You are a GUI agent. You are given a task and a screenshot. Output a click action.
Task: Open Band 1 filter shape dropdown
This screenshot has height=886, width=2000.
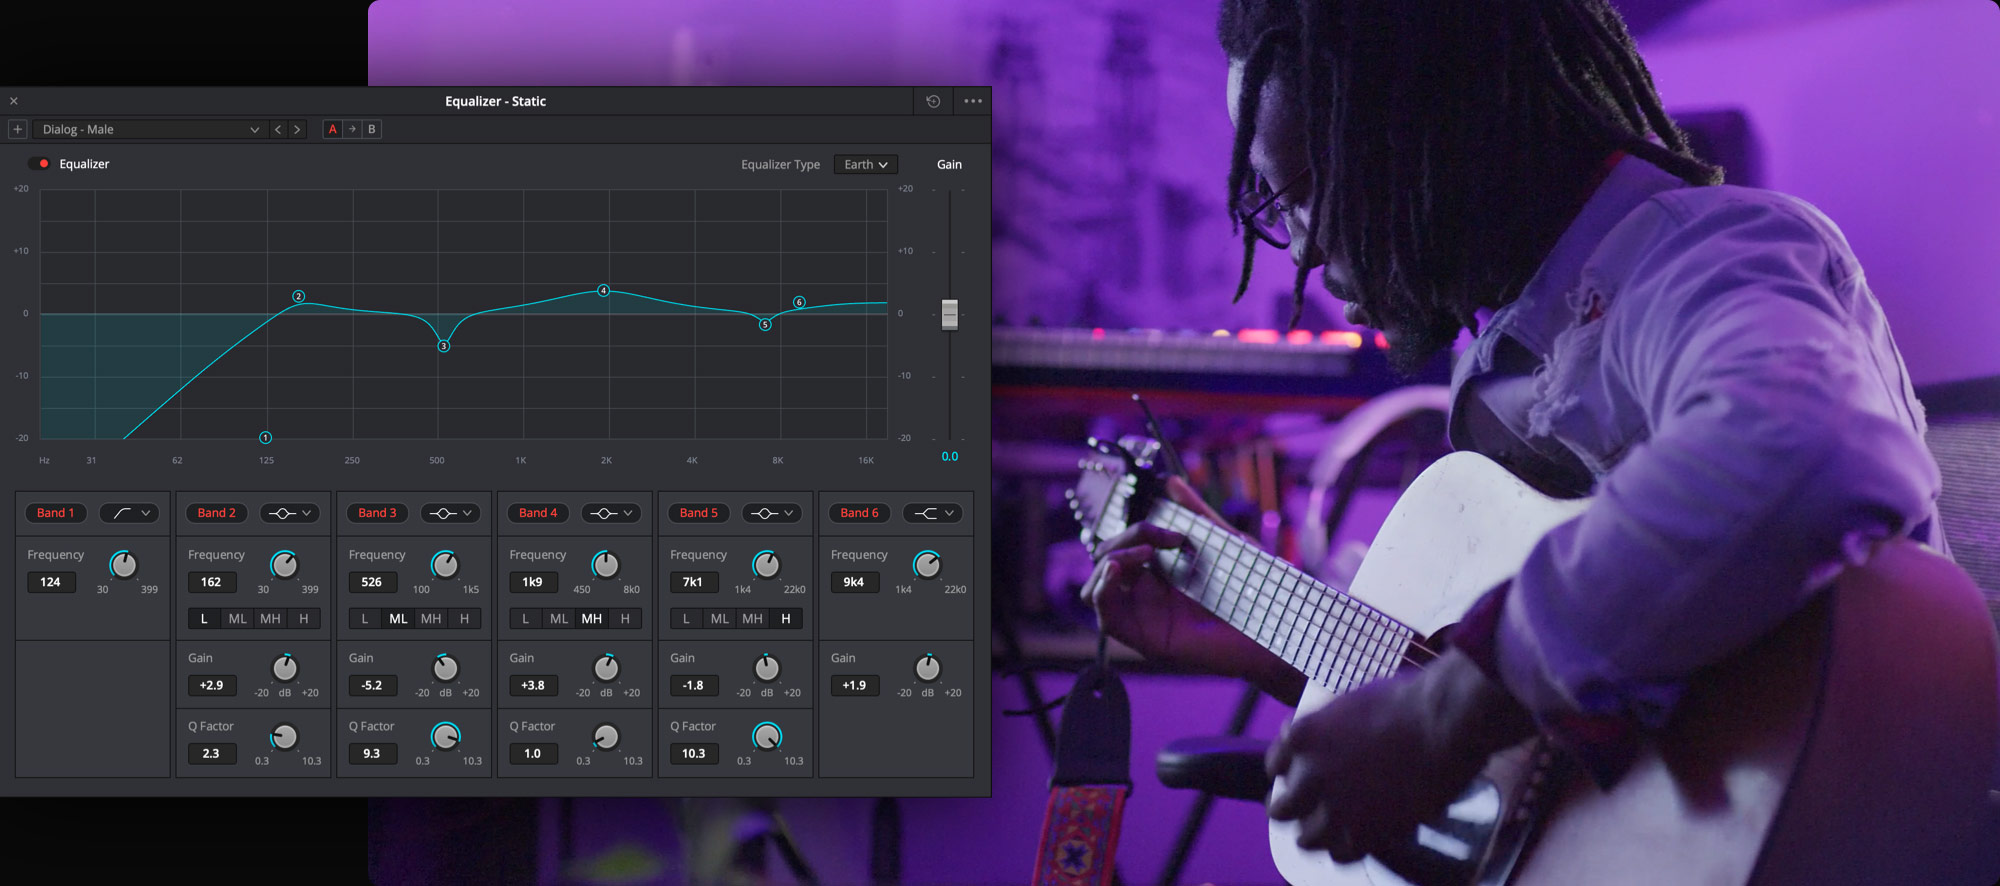[x=130, y=513]
